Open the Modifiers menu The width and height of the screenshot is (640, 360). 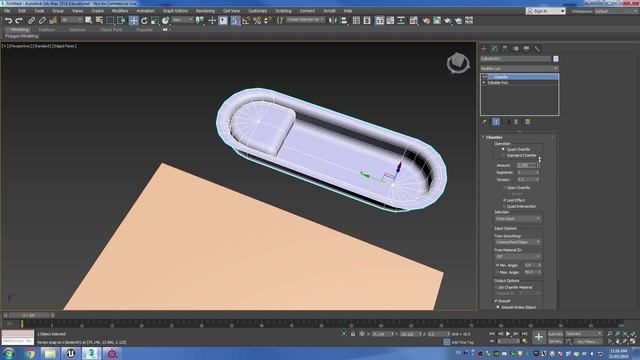pyautogui.click(x=120, y=11)
